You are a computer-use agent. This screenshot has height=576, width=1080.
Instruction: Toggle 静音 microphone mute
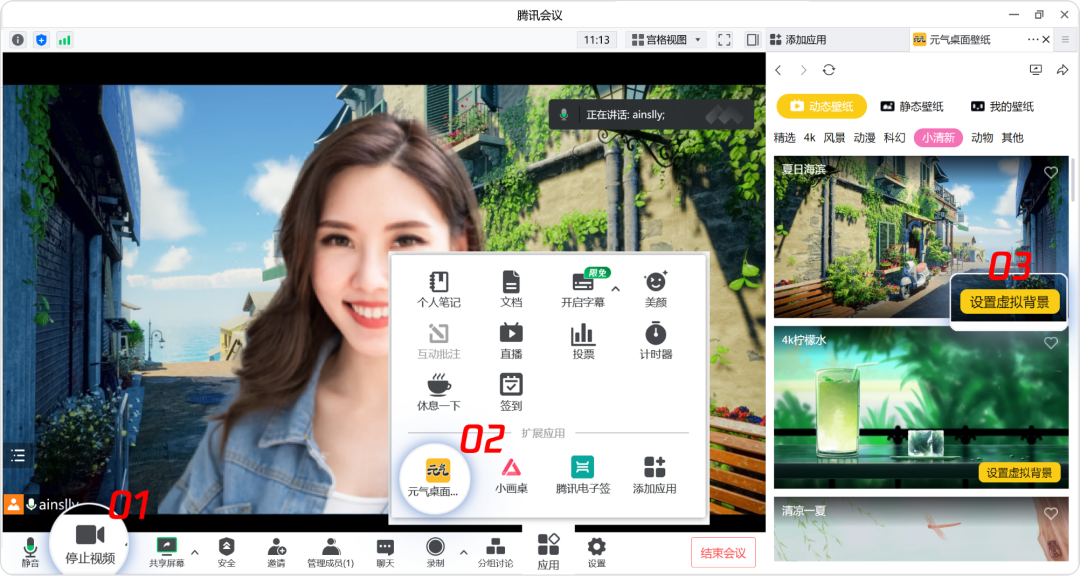(x=30, y=553)
